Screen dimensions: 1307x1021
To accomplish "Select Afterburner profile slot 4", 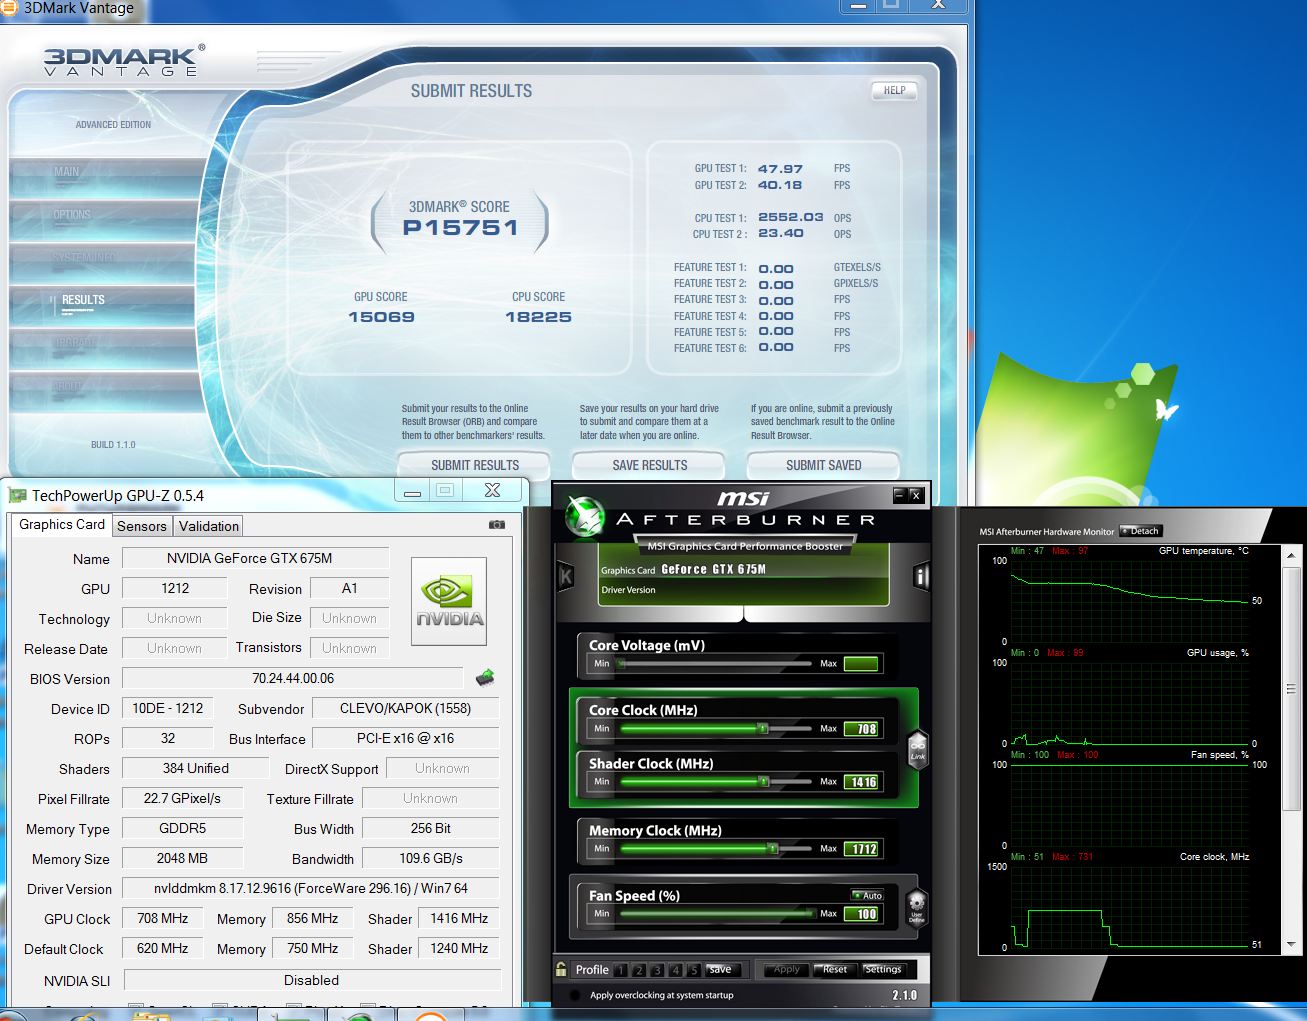I will [x=675, y=970].
